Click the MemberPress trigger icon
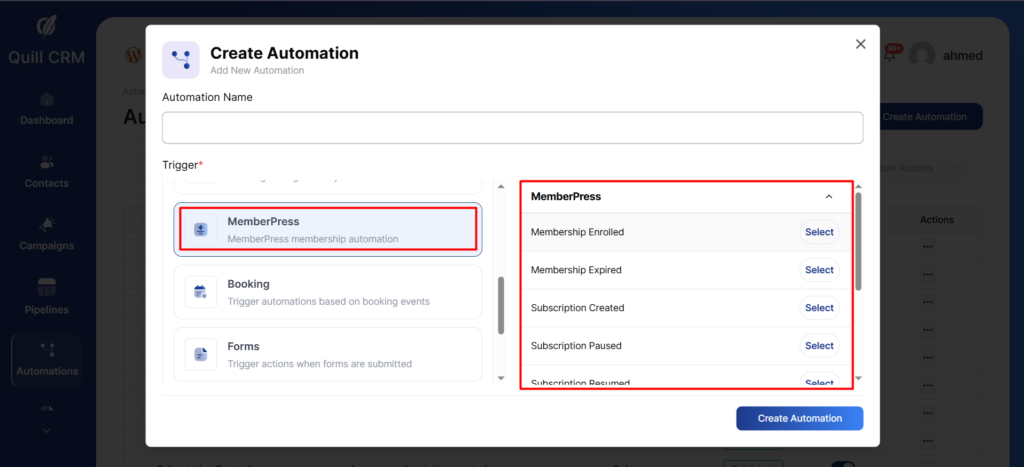Viewport: 1024px width, 467px height. click(x=201, y=229)
